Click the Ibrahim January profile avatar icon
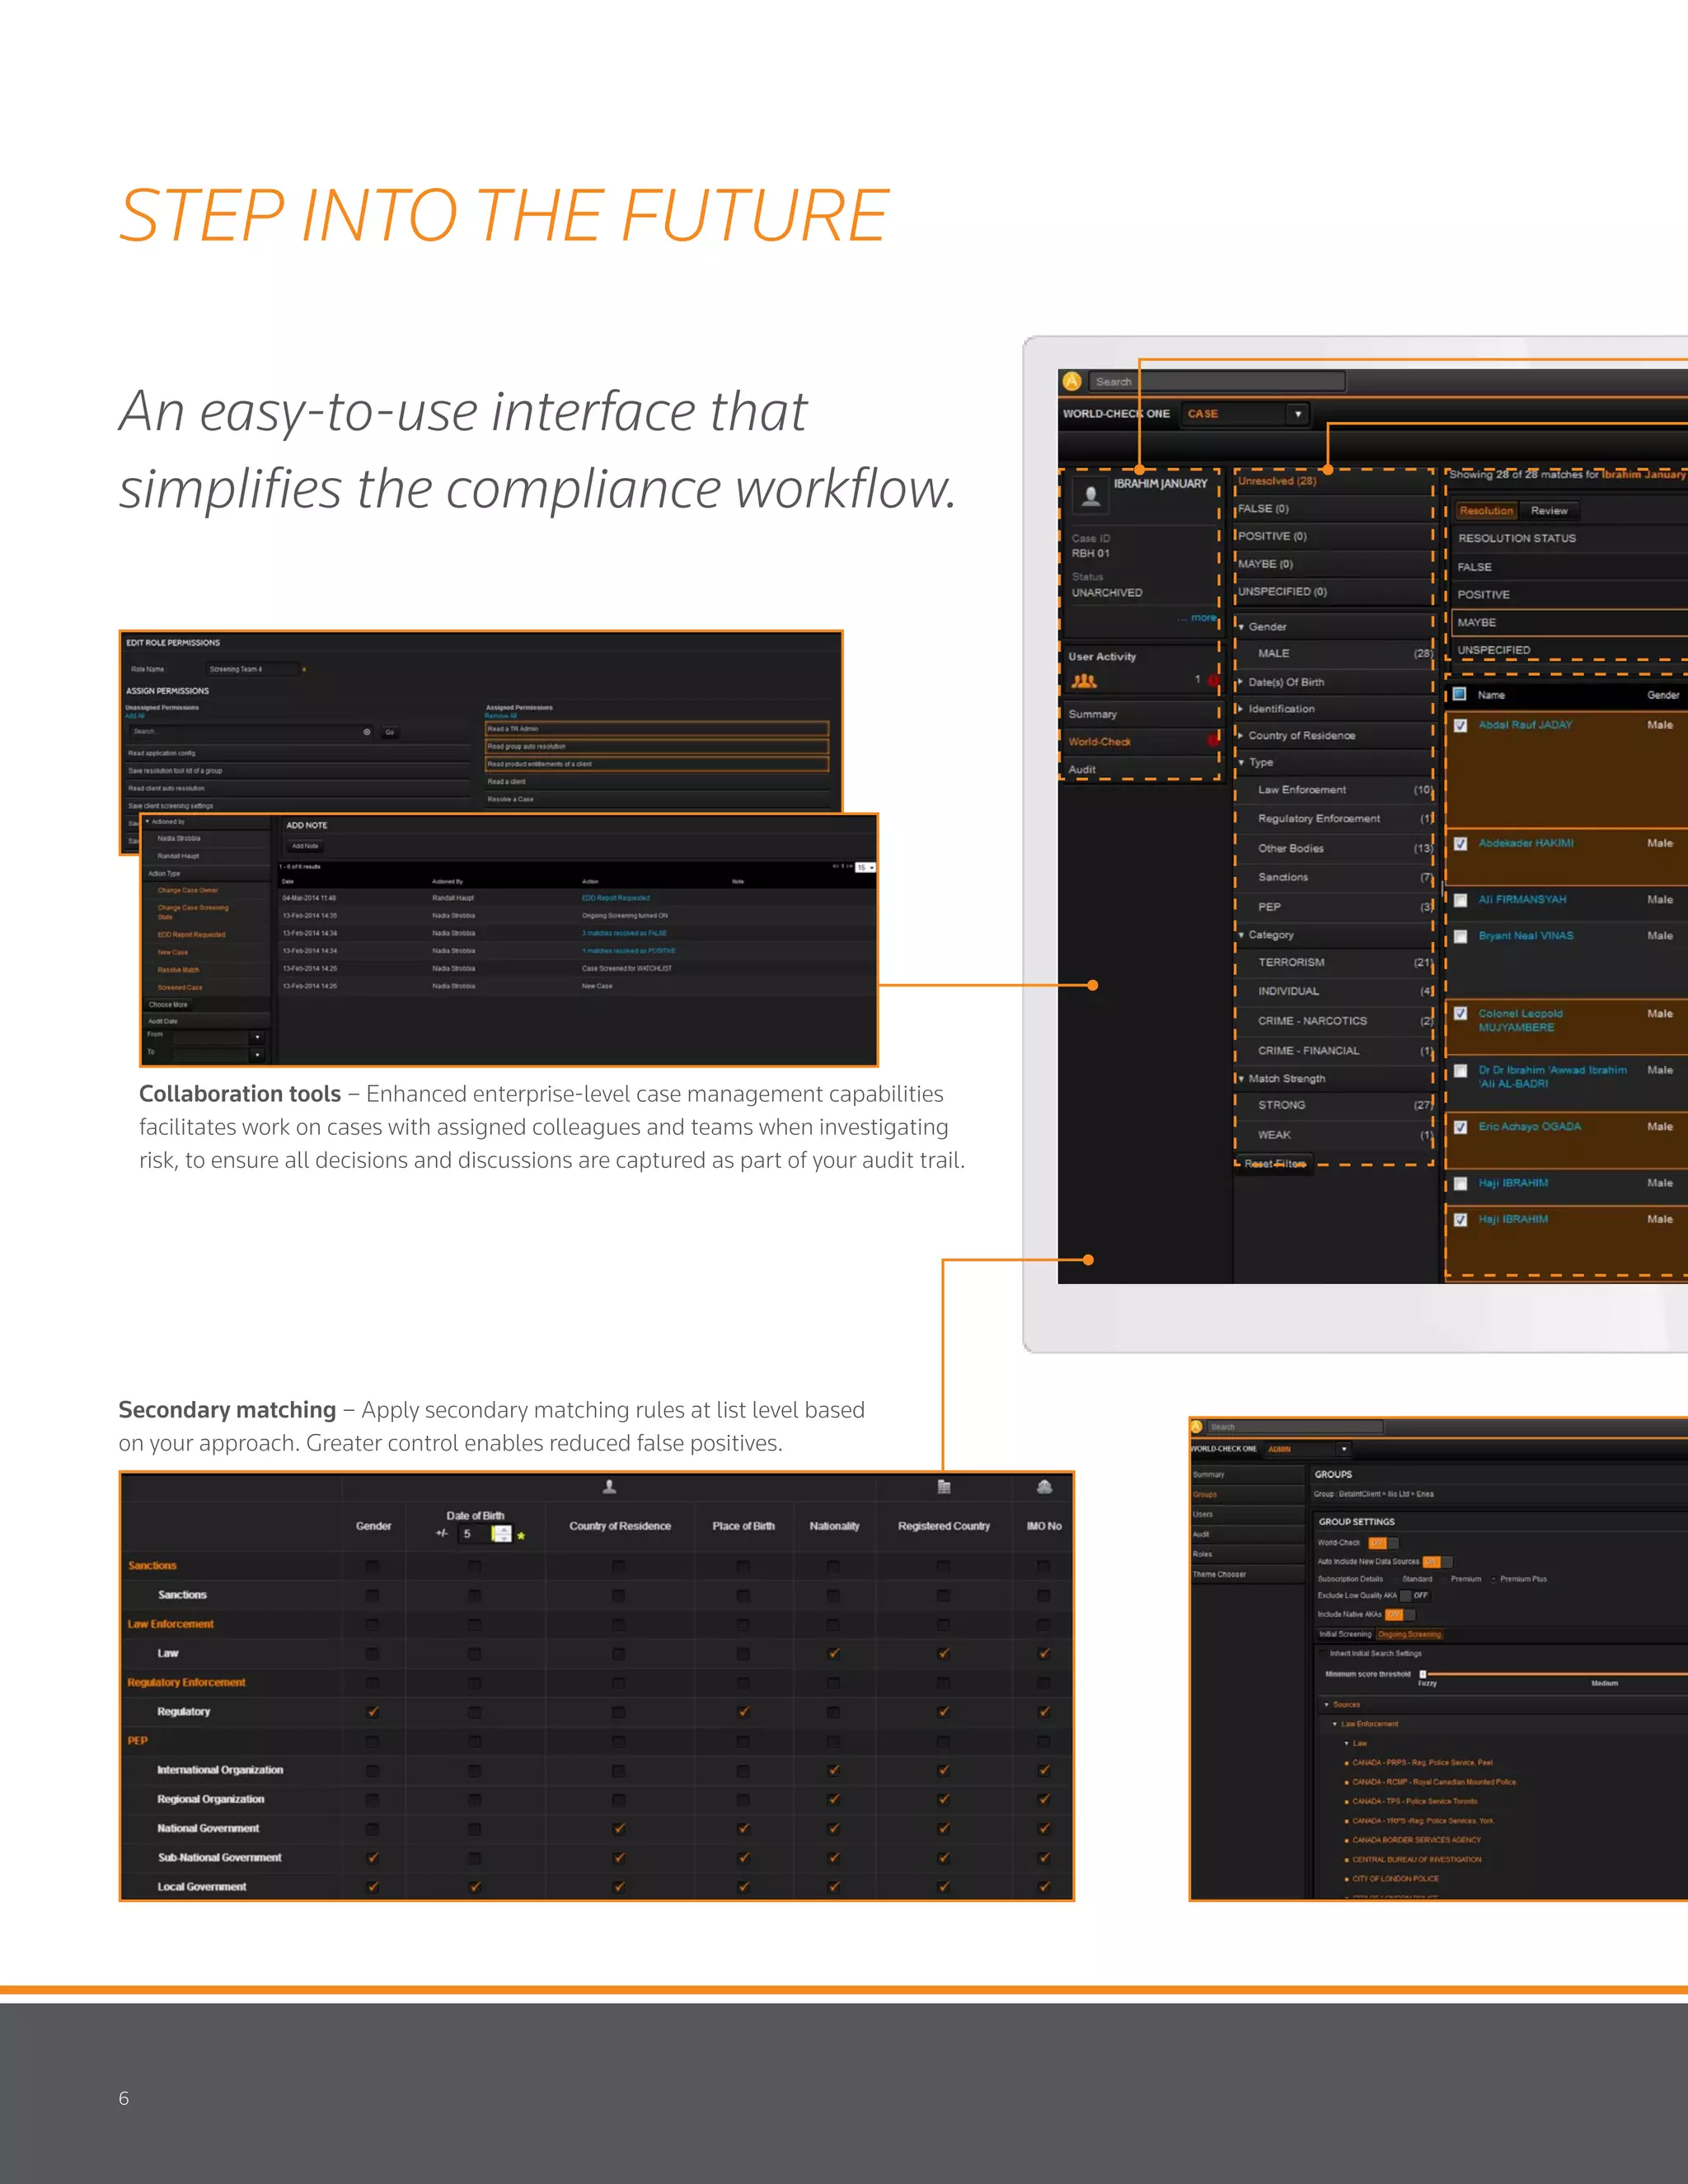This screenshot has height=2184, width=1688. click(x=1091, y=495)
